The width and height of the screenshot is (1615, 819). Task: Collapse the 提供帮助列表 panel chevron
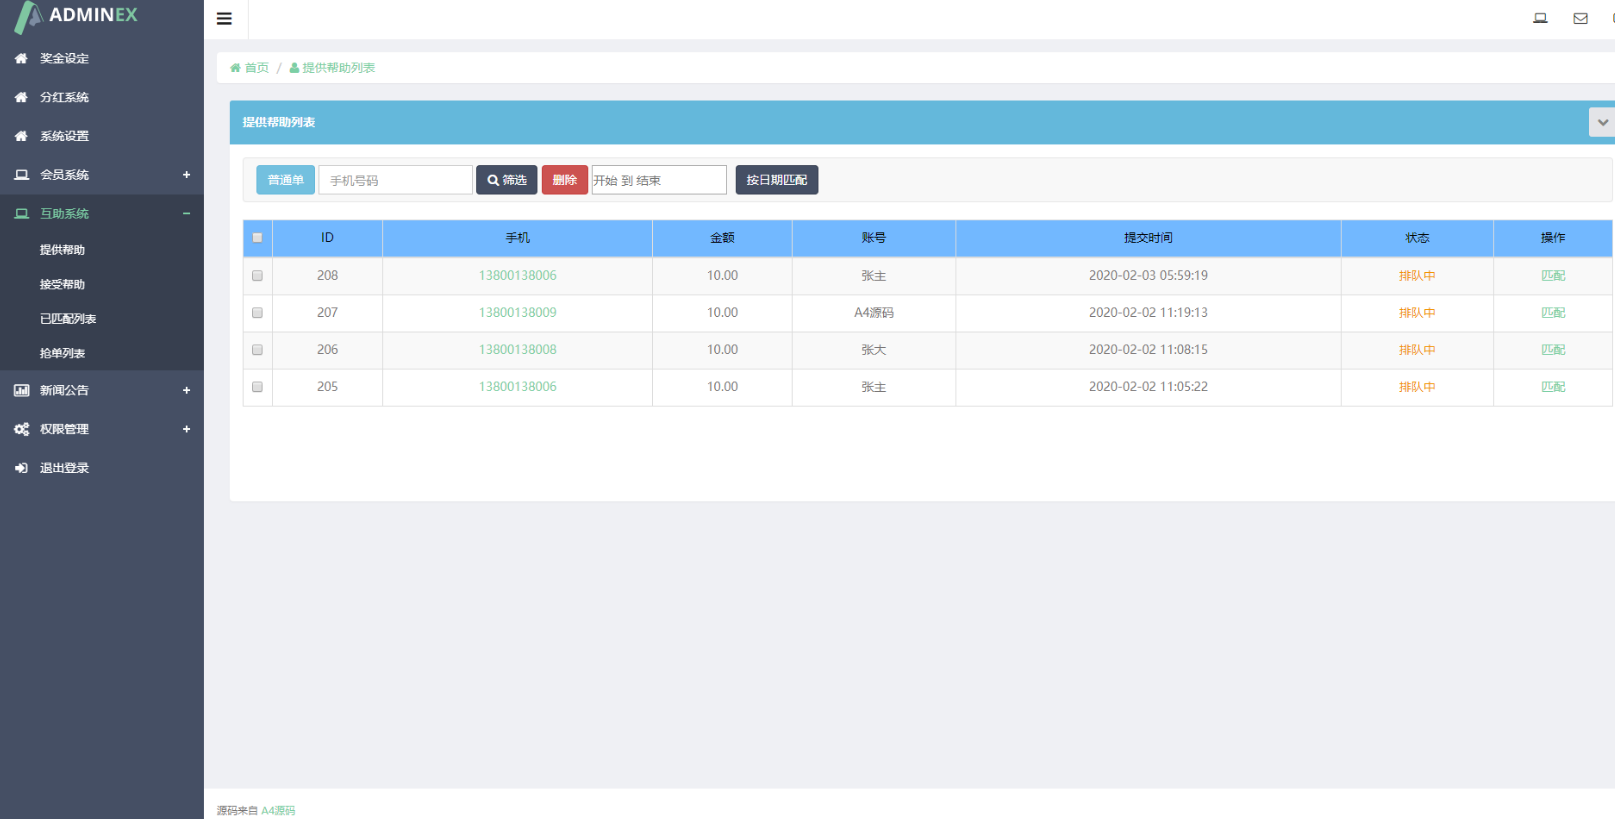(1602, 122)
